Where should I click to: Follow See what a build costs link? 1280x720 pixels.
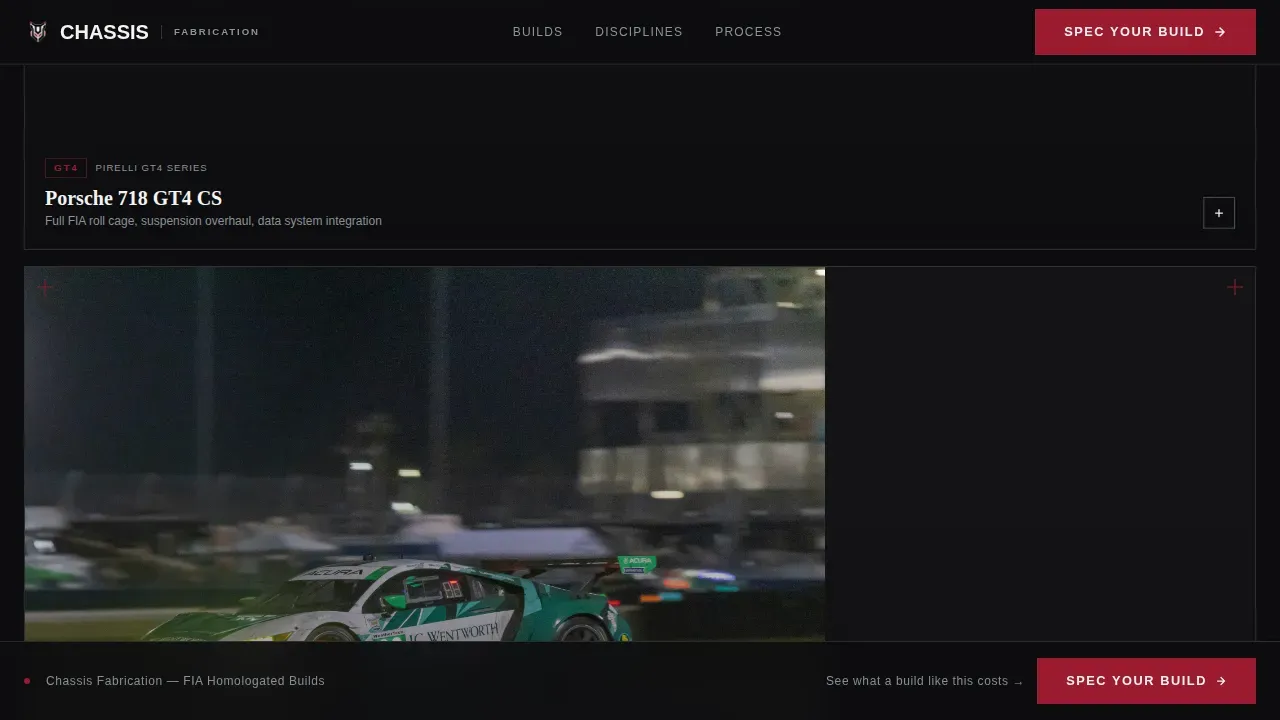[x=925, y=681]
